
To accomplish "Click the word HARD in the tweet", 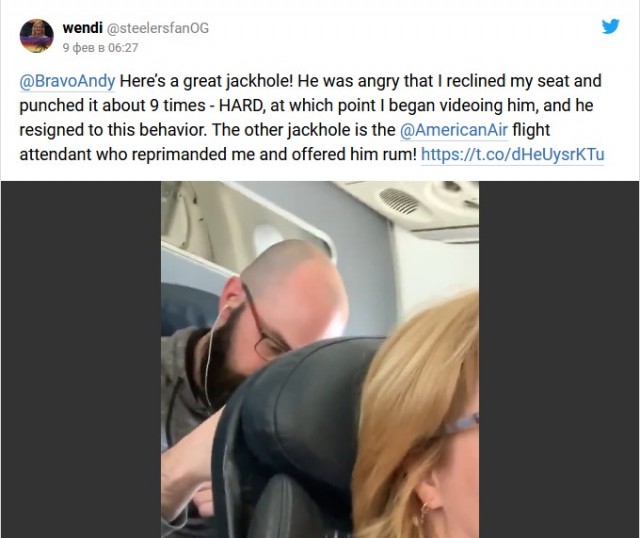I will [x=241, y=105].
